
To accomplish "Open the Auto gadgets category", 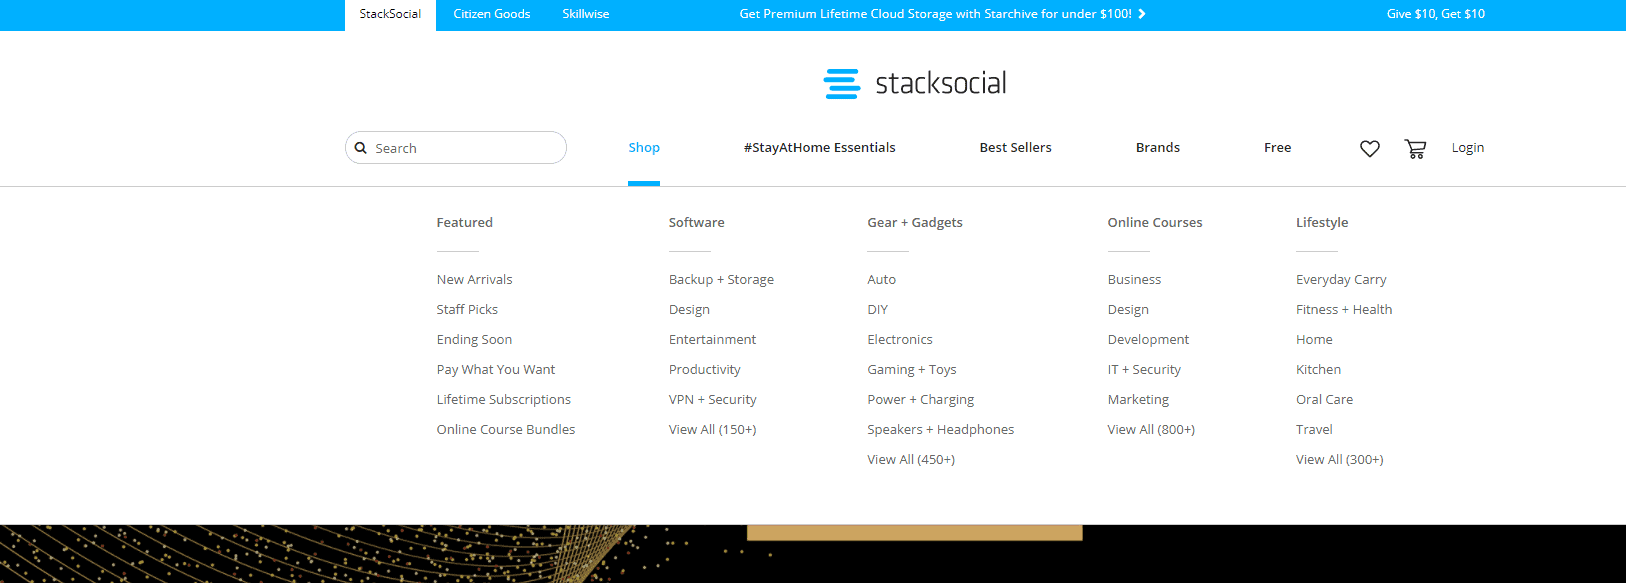I will (x=881, y=279).
